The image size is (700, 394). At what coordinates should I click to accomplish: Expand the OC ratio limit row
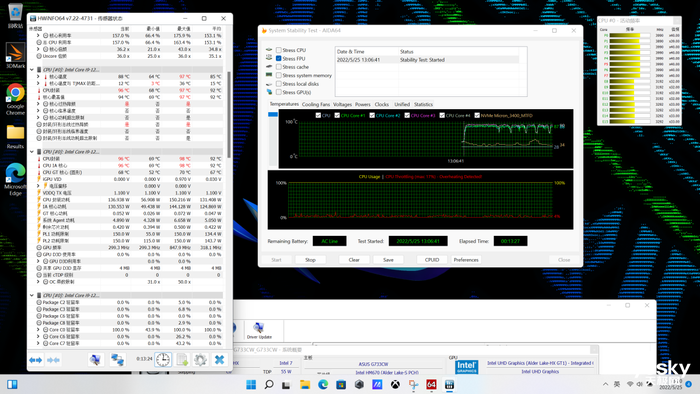(38, 282)
